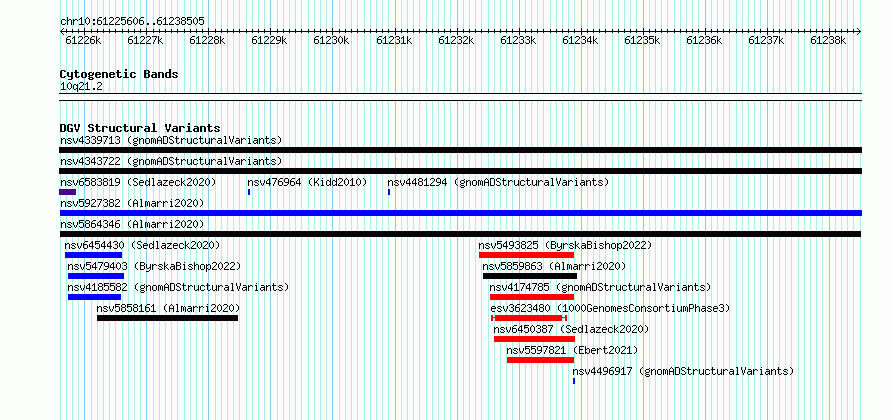Click the 61230k ruler position
This screenshot has height=420, width=890.
pos(331,40)
